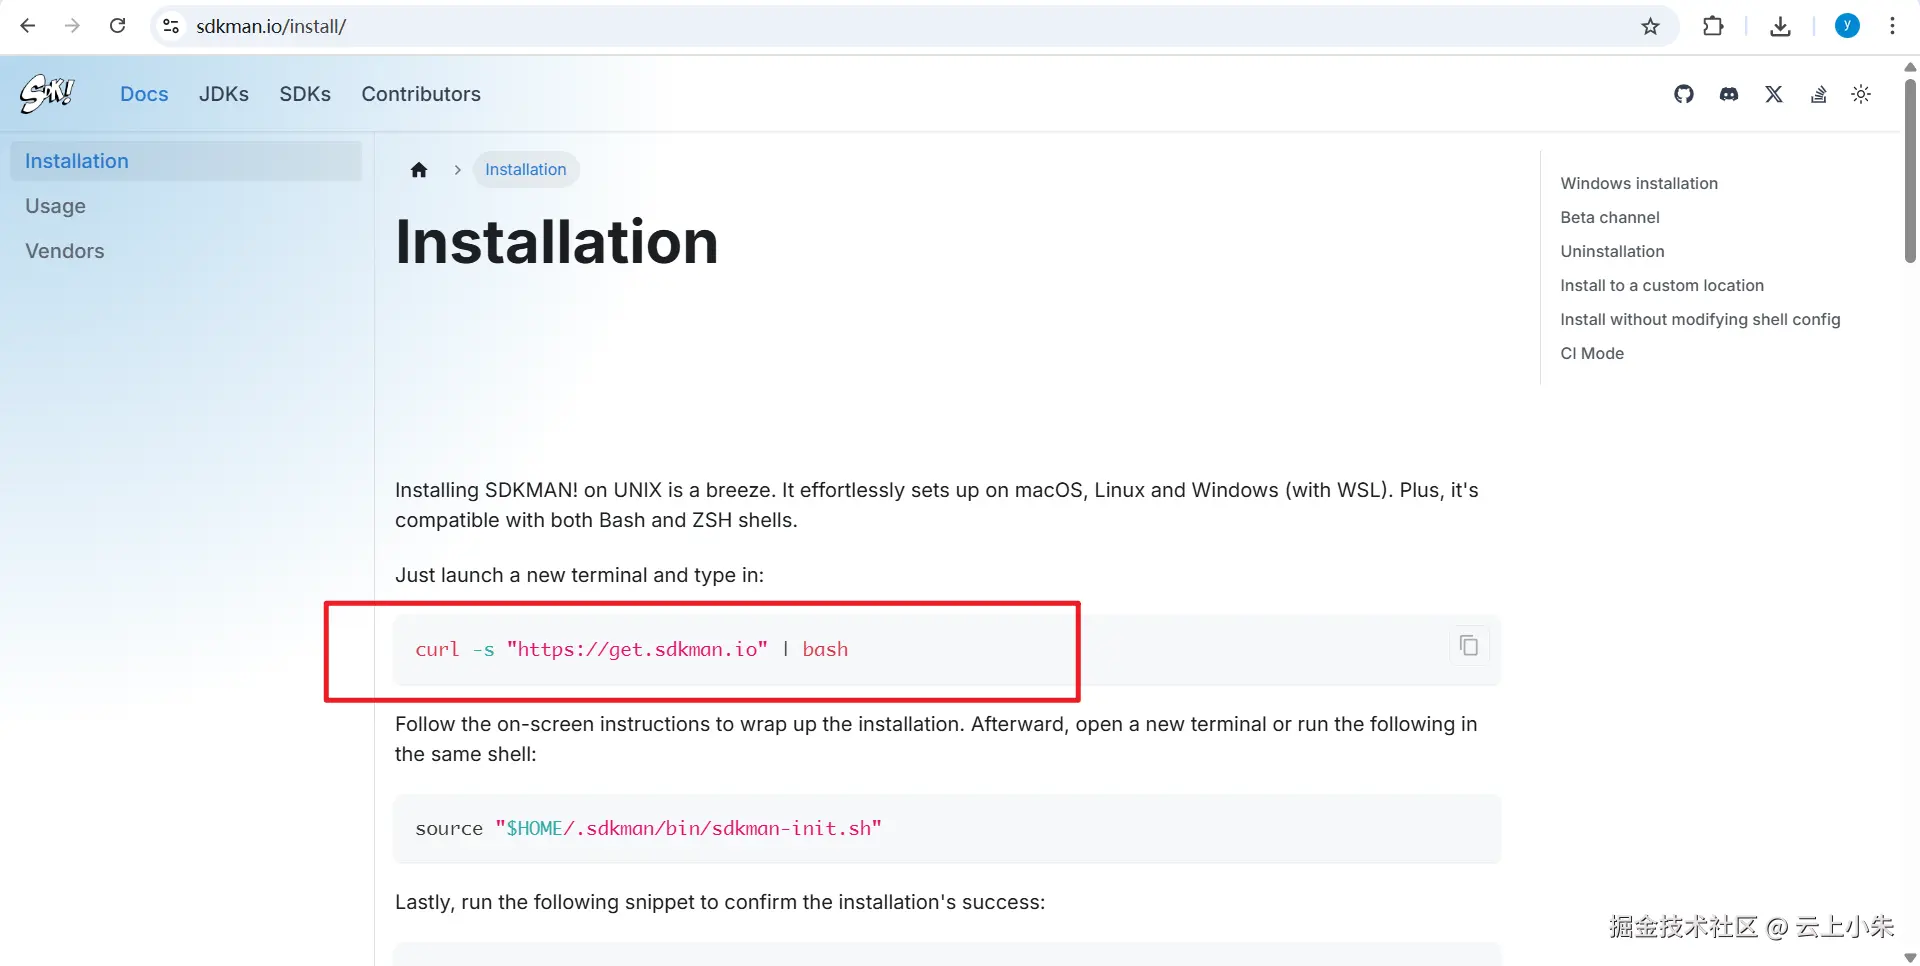Open the browser downloads panel
1920x966 pixels.
click(1780, 26)
